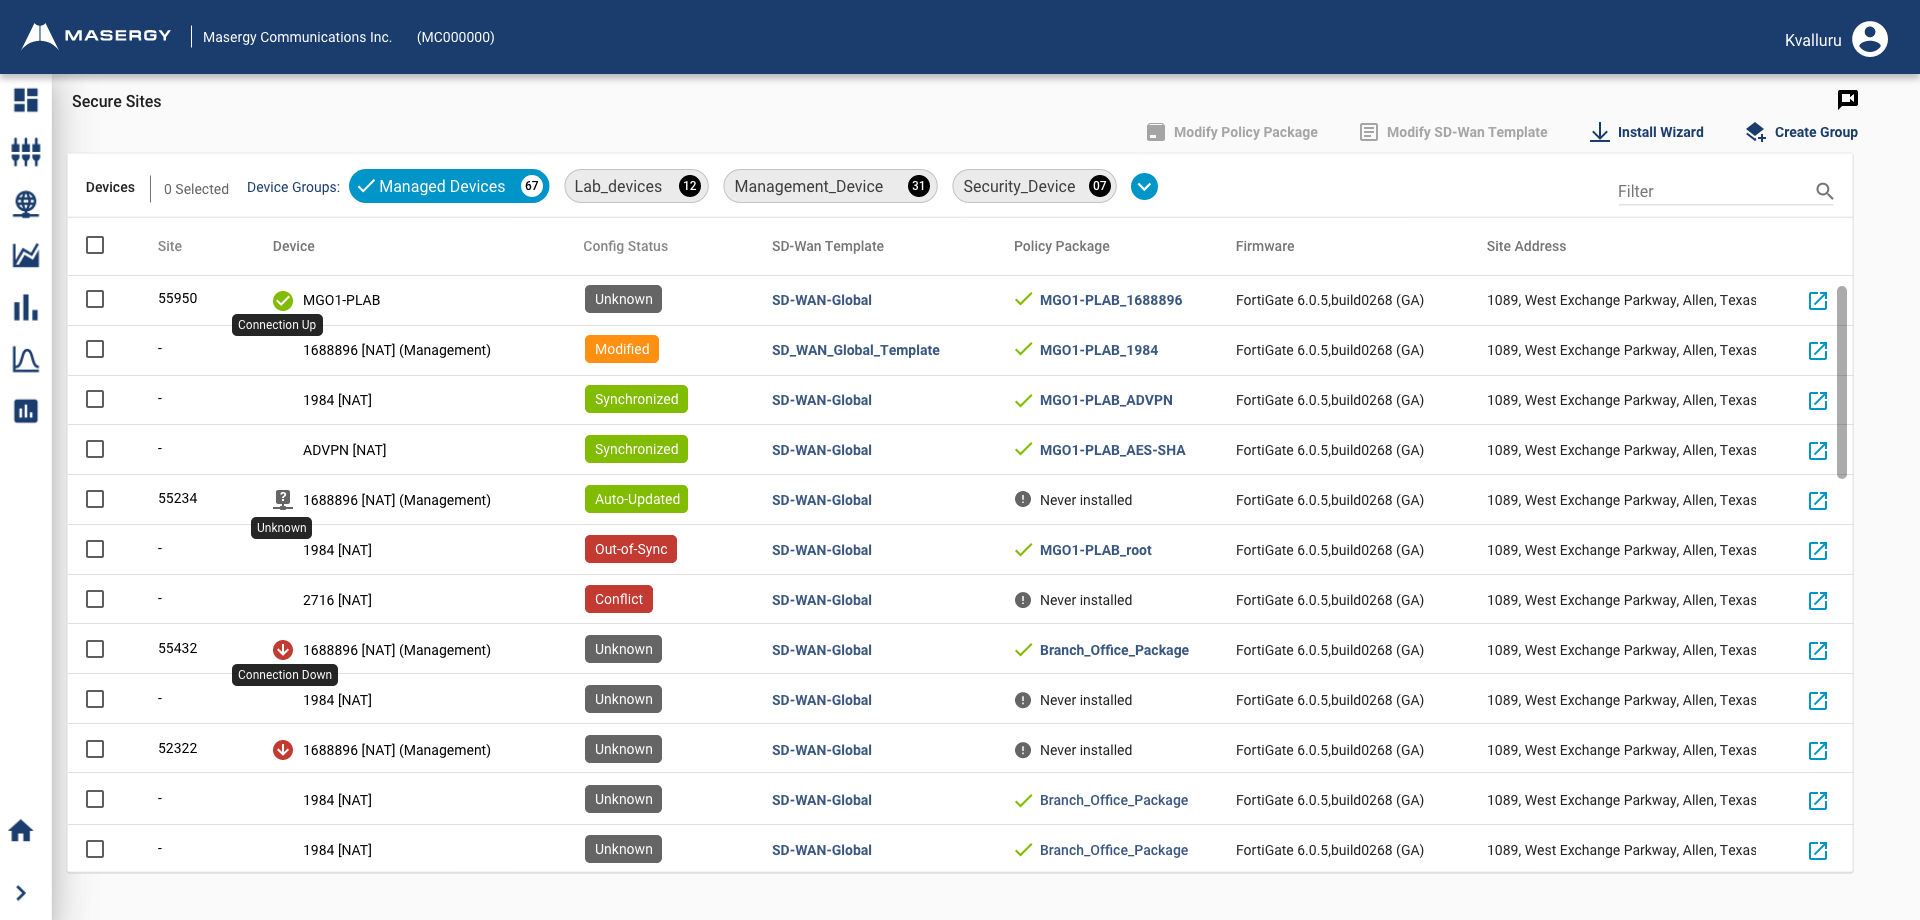Open the bar chart reports icon
The width and height of the screenshot is (1920, 920).
click(25, 308)
